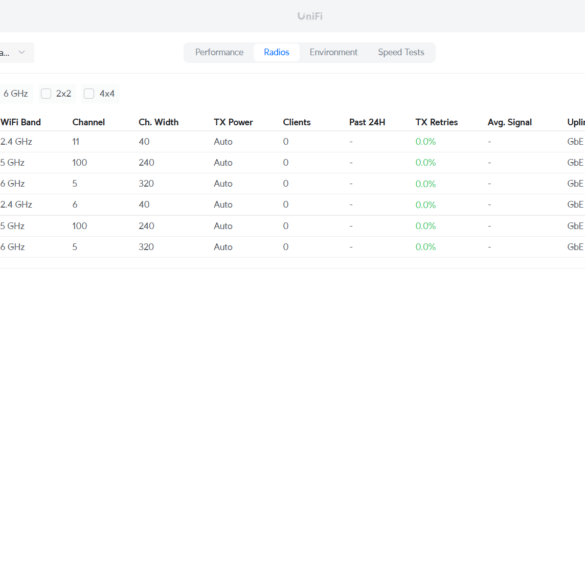Switch to the Performance tab
The image size is (585, 585).
[219, 52]
